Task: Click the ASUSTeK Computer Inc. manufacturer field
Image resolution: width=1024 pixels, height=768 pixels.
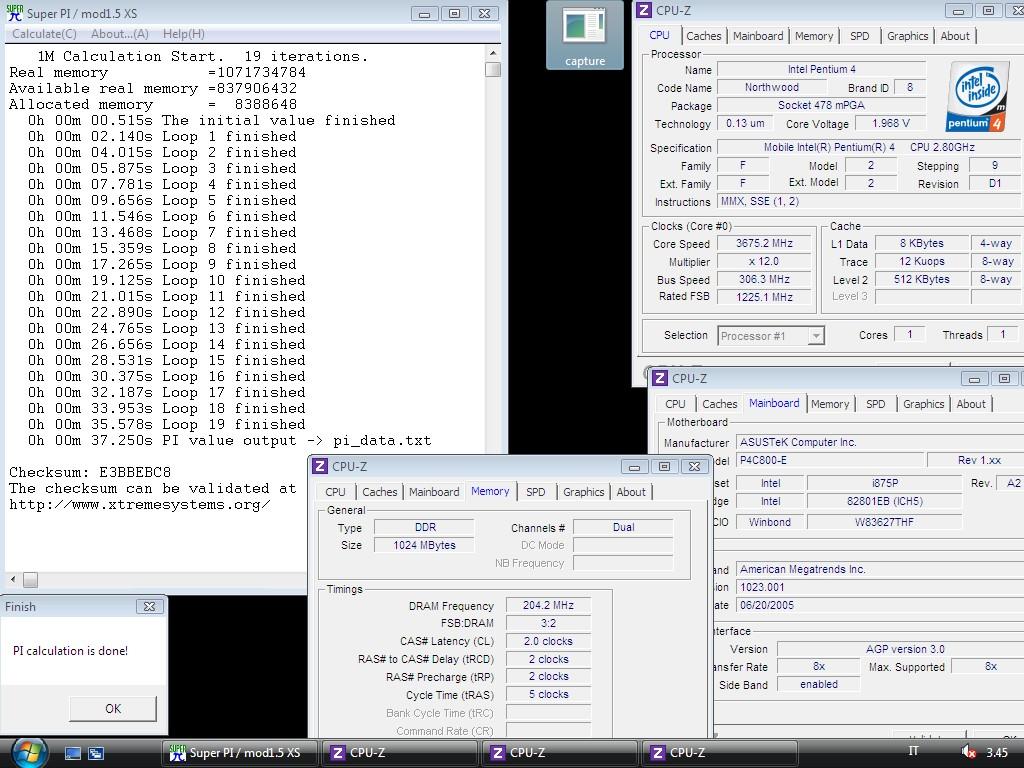Action: click(880, 442)
